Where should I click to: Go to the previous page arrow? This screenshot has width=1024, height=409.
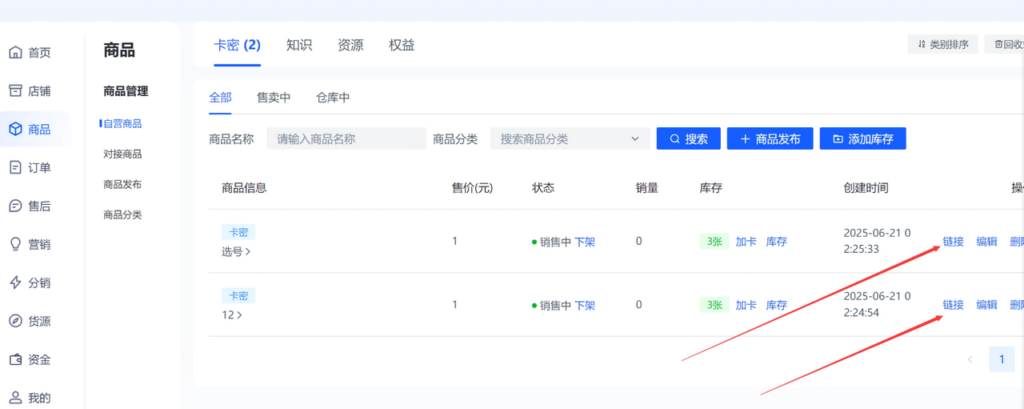click(970, 359)
